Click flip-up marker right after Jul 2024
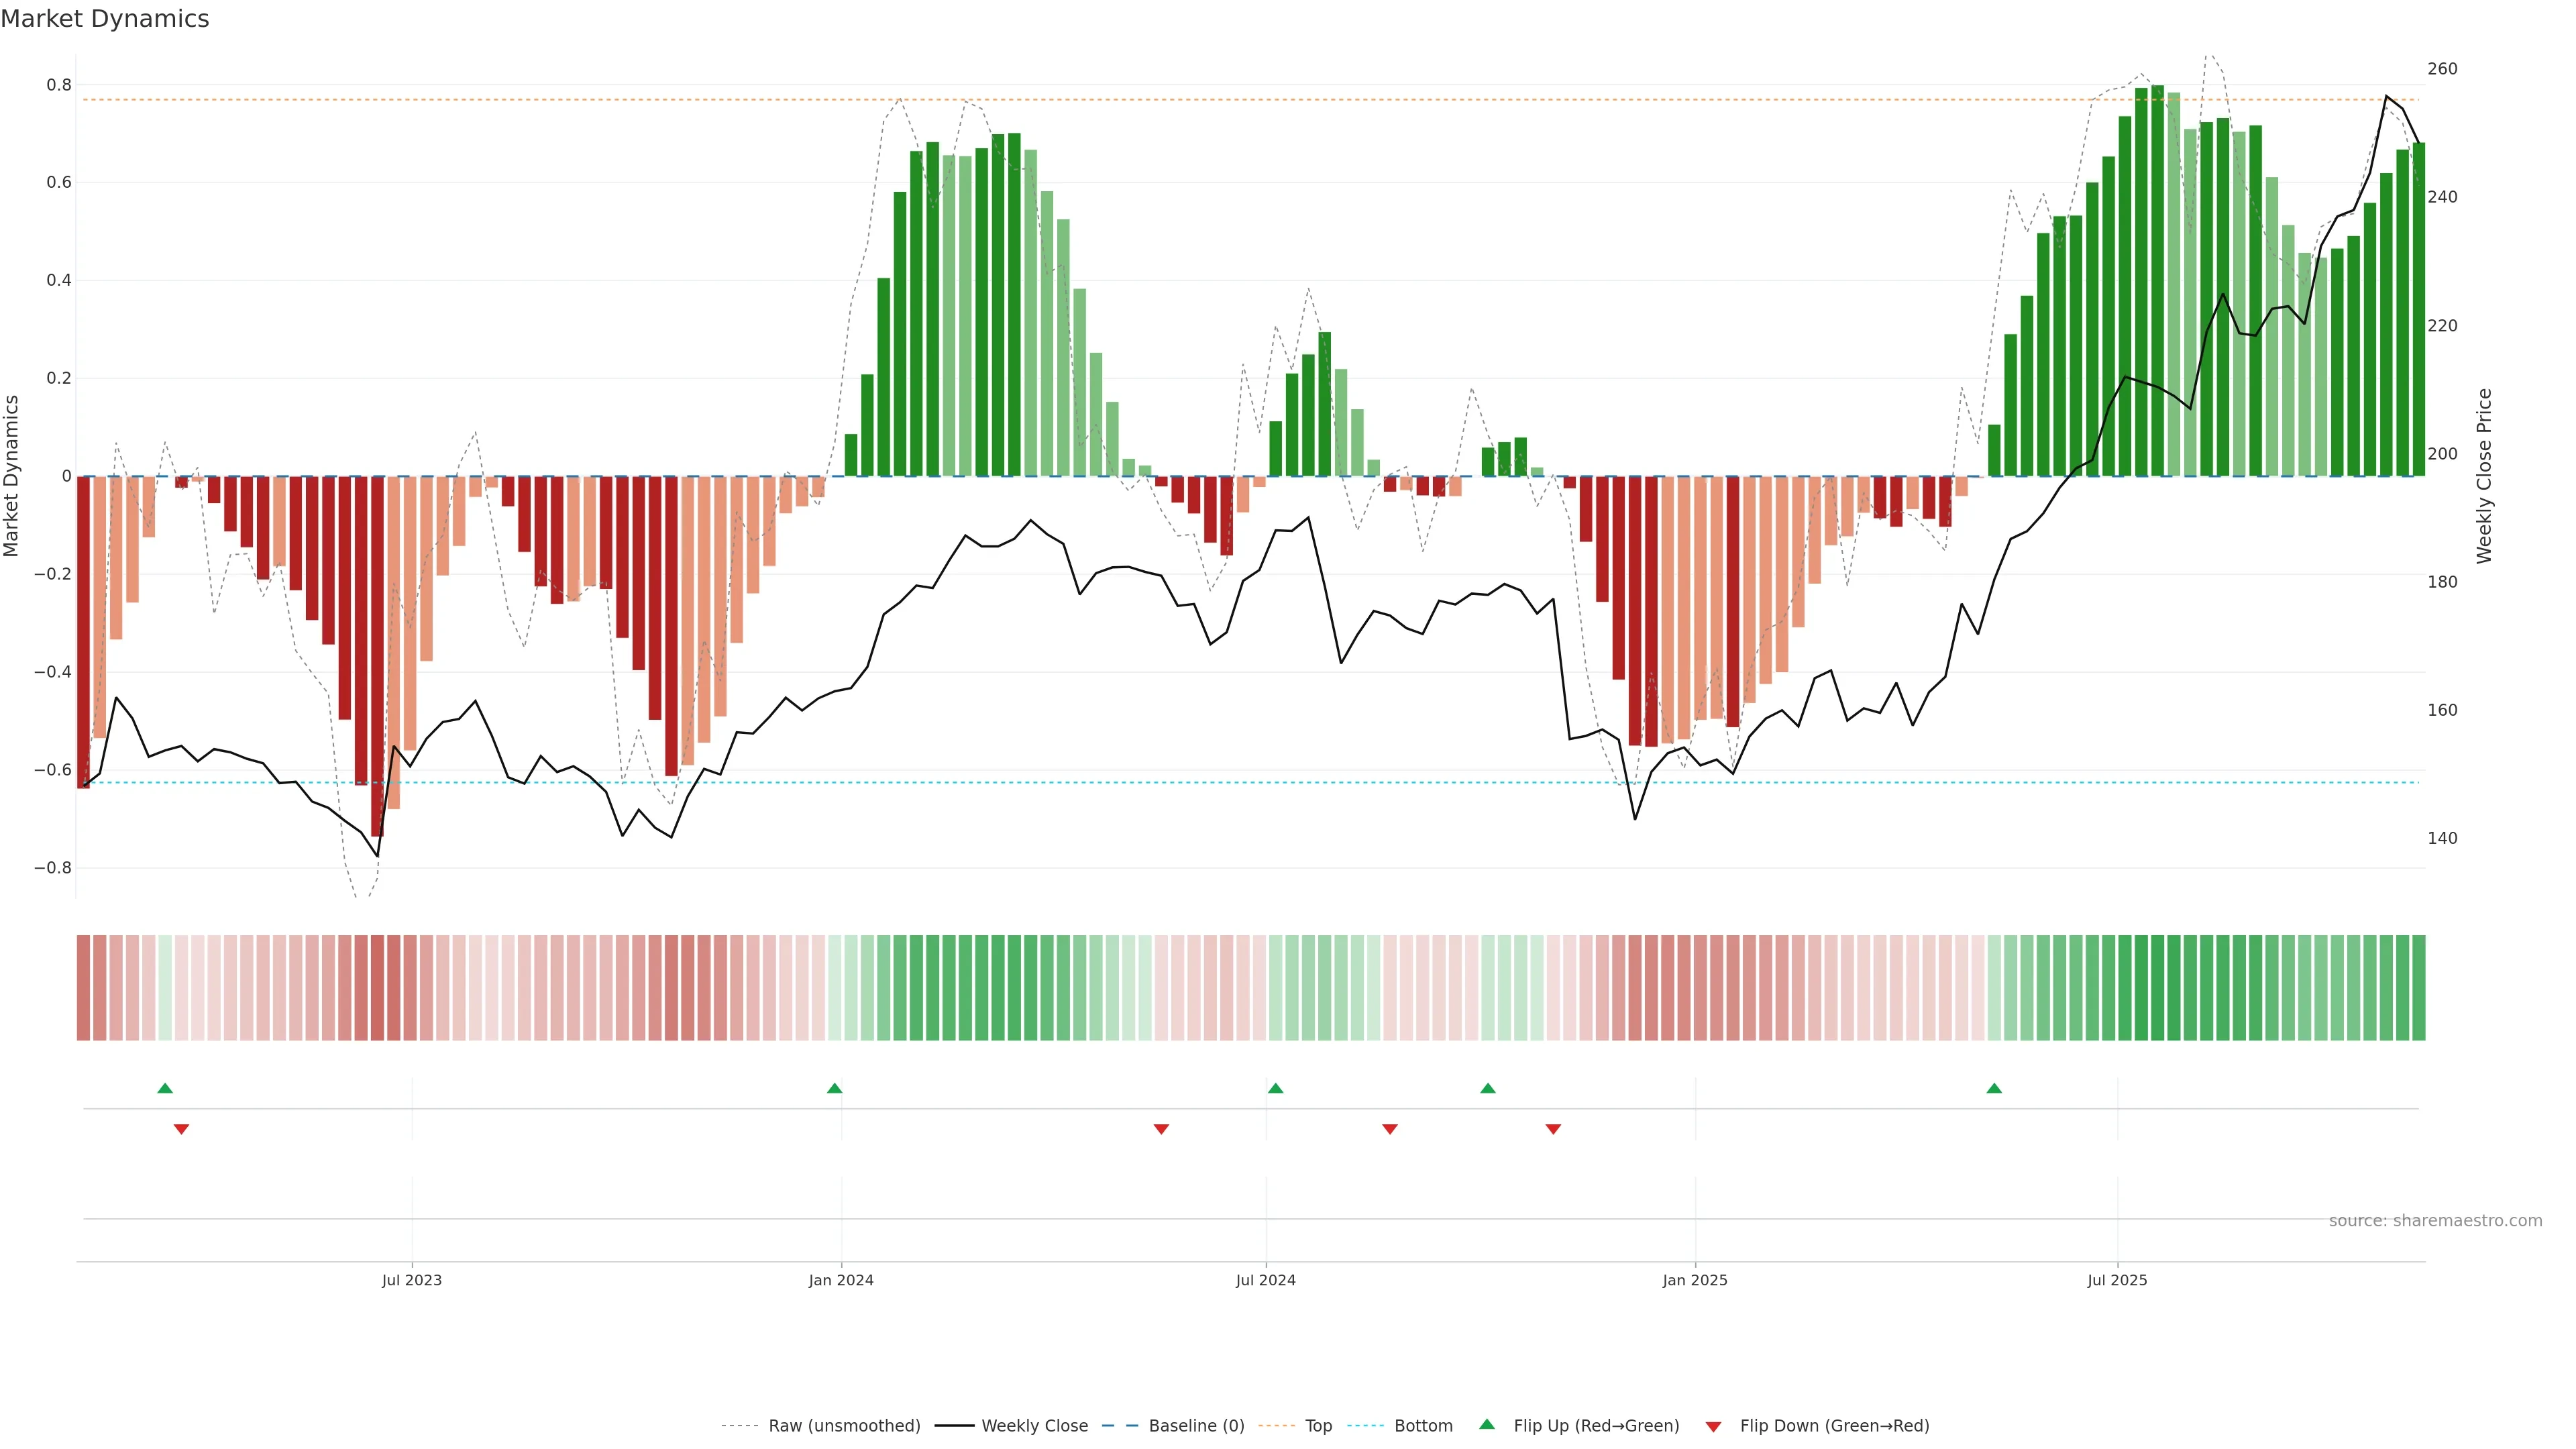Screen dimensions: 2576x1449 pyautogui.click(x=1275, y=1088)
